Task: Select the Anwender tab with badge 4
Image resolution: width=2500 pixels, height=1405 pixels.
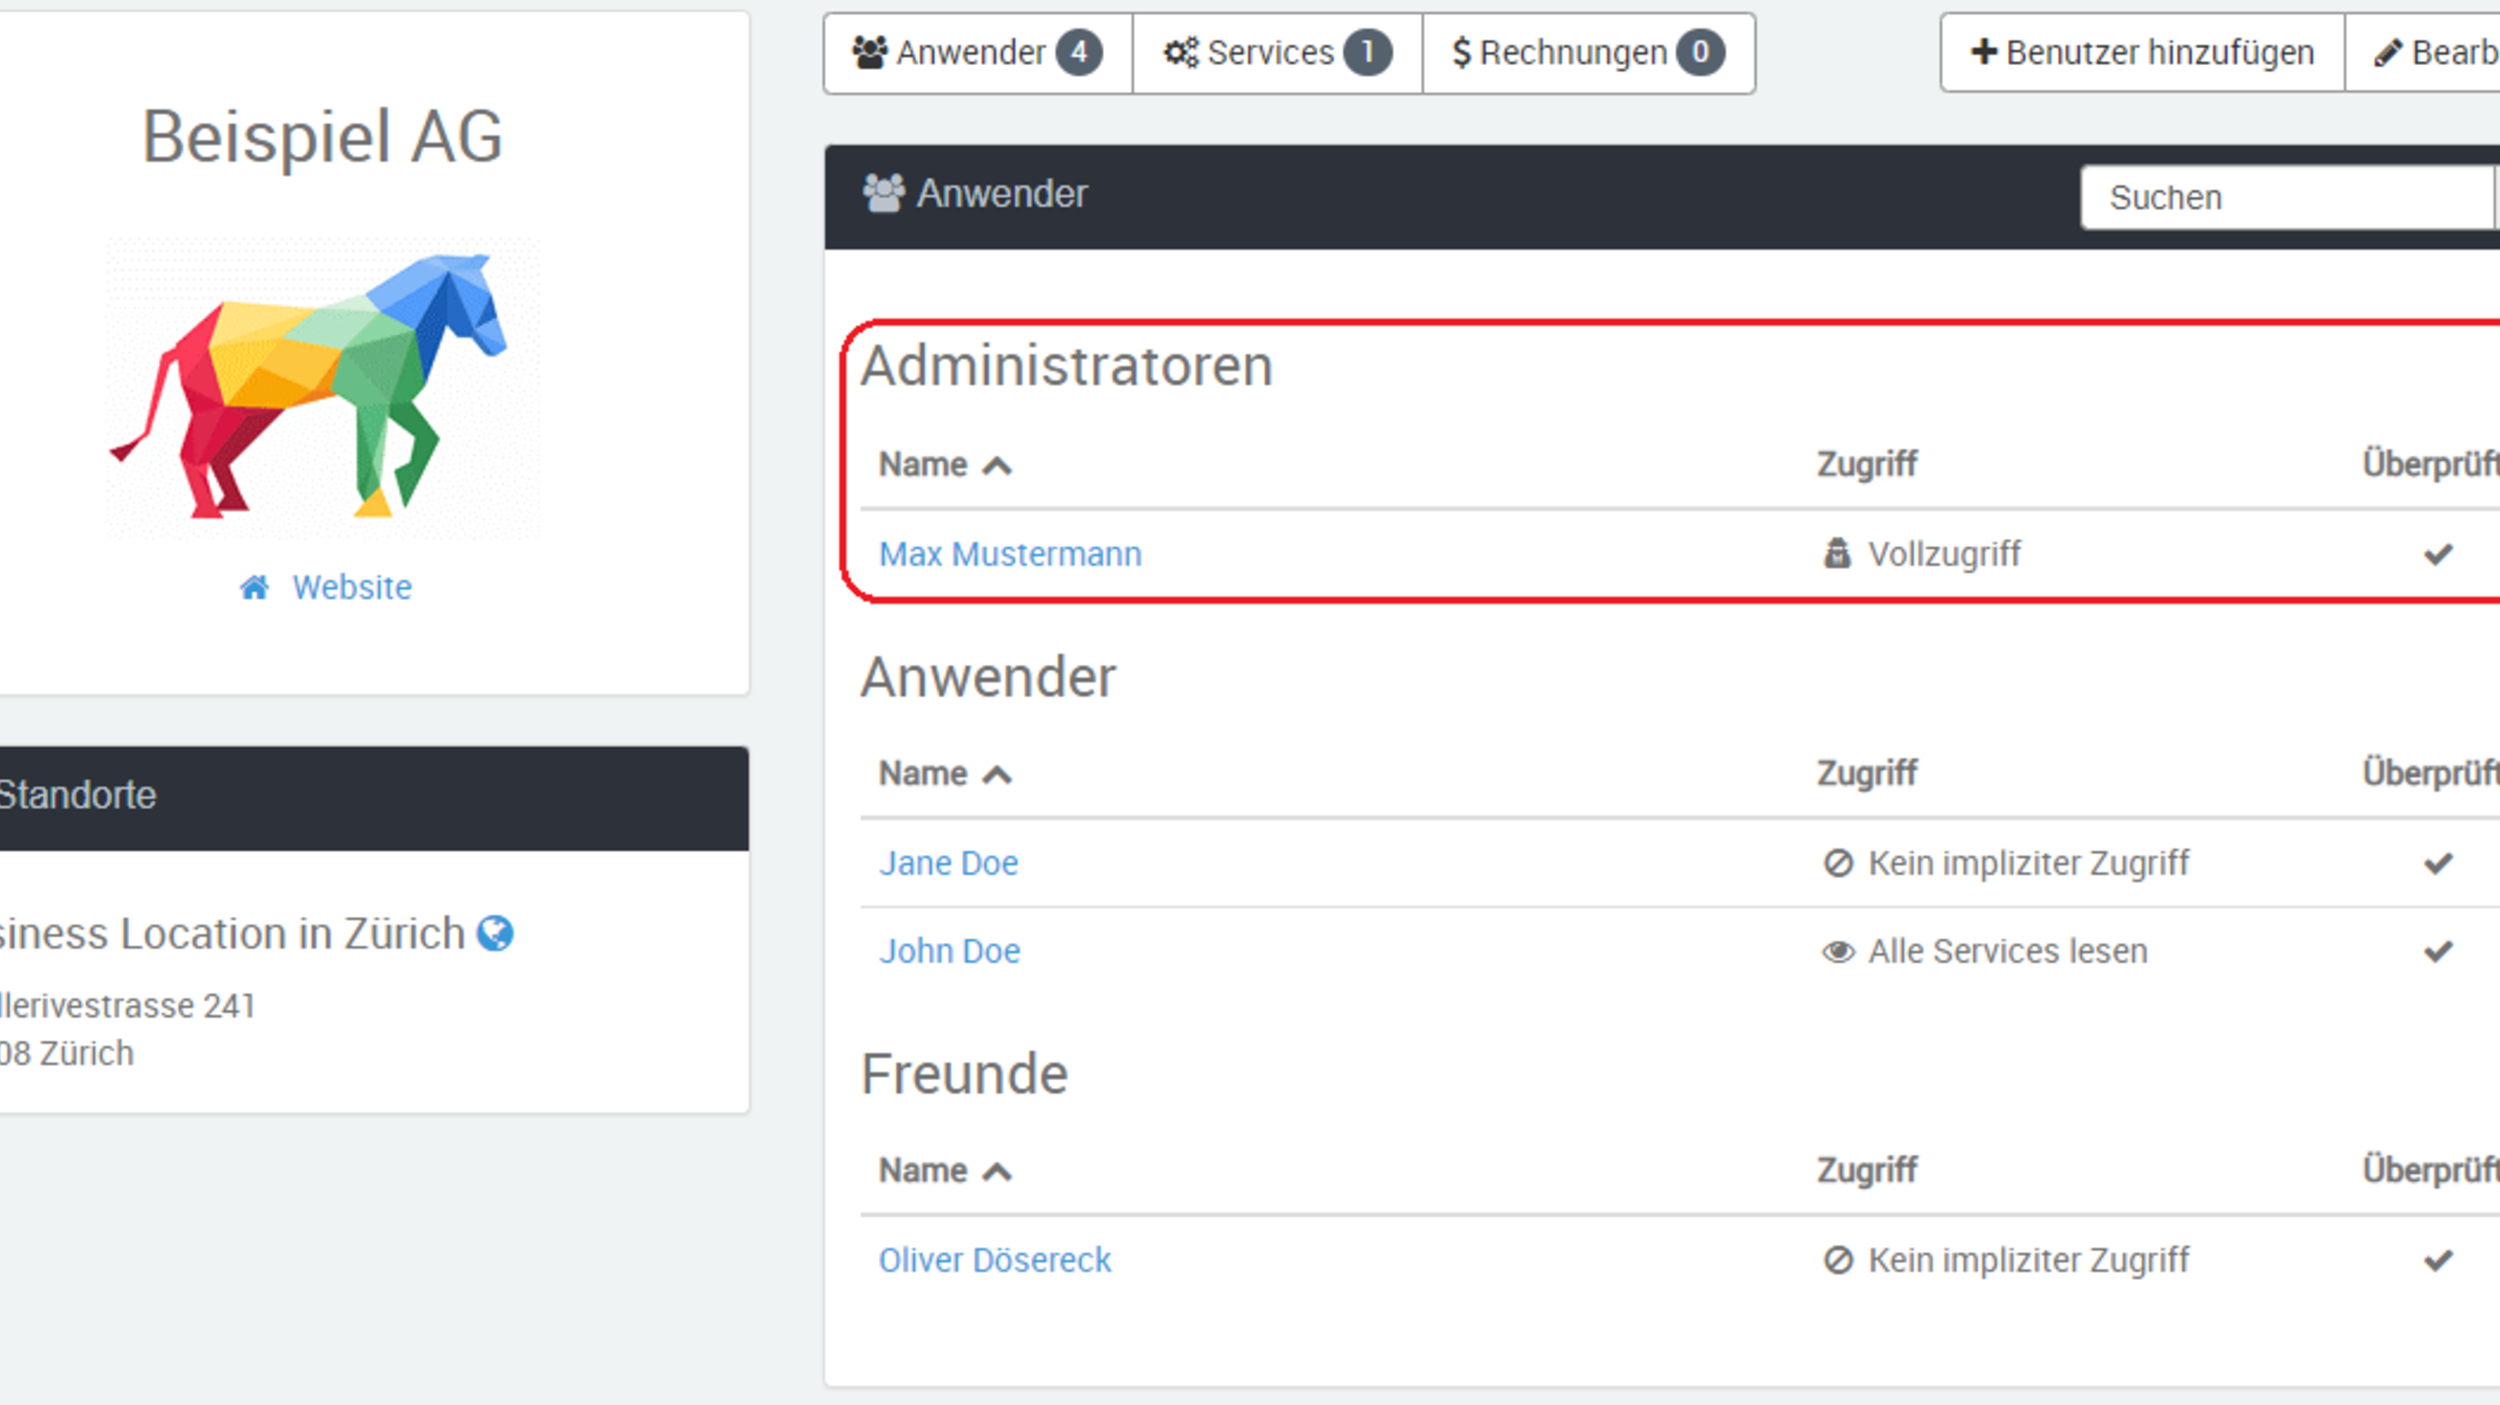Action: click(x=977, y=53)
